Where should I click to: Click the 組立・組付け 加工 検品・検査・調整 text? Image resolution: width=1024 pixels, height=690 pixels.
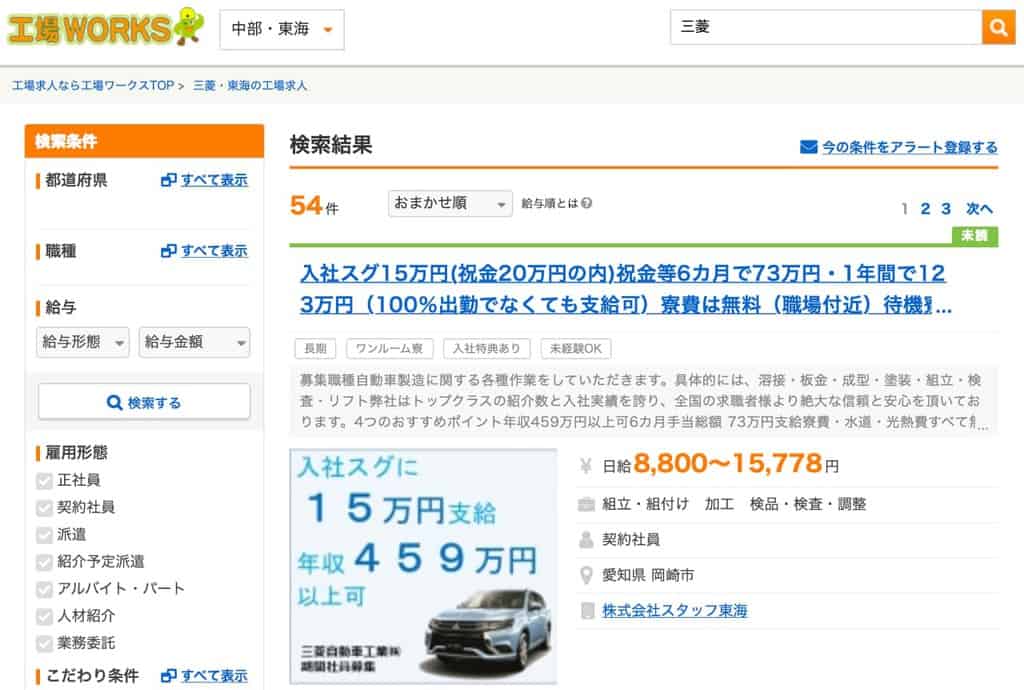[734, 504]
